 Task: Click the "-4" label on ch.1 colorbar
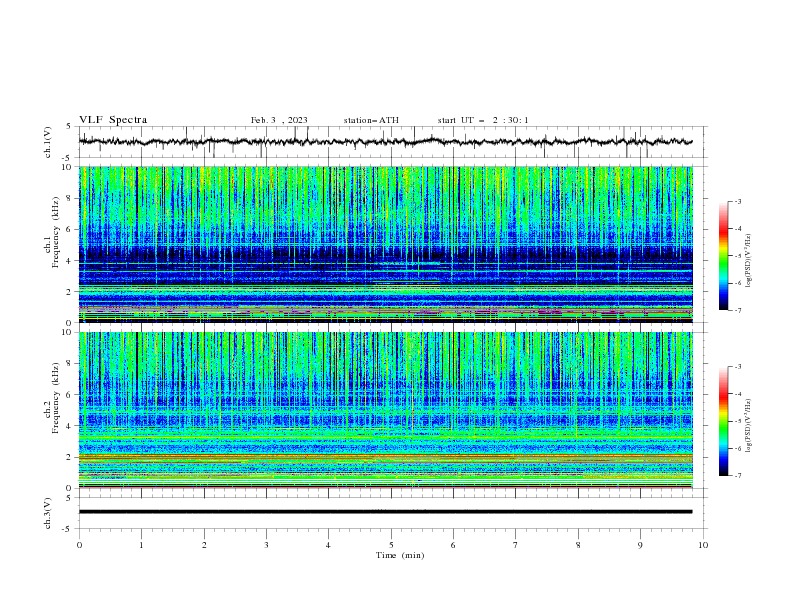tap(738, 229)
